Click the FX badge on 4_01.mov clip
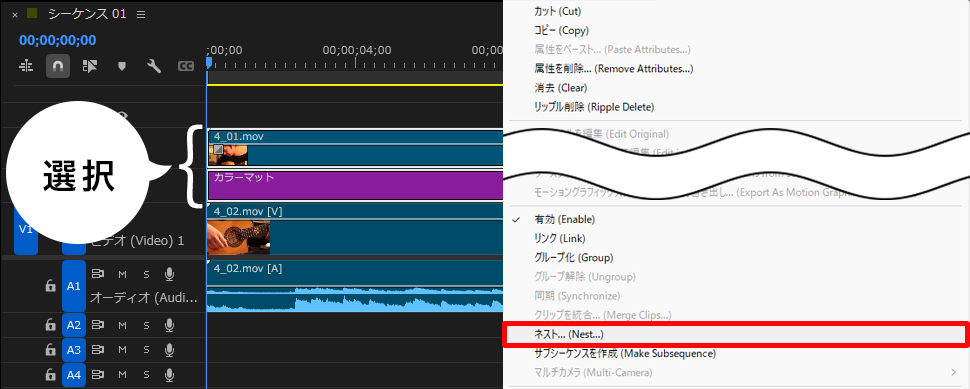Screen dimensions: 970x389 218,149
